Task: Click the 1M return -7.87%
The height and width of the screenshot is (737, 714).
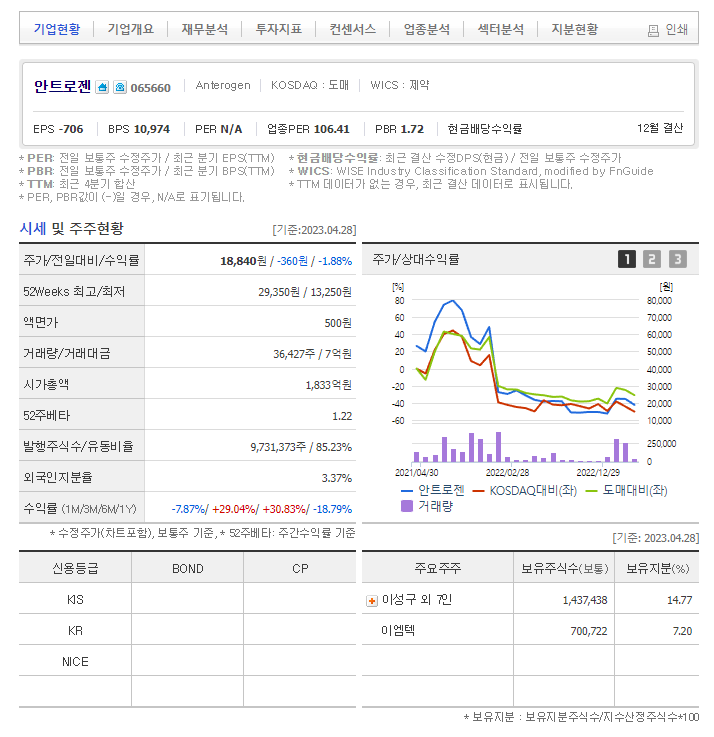Action: pyautogui.click(x=188, y=509)
